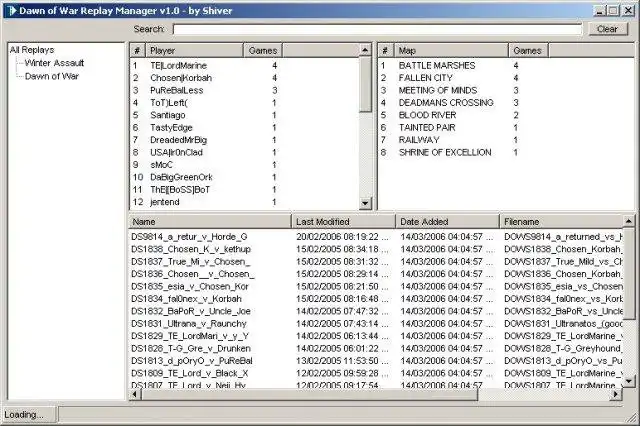Sort replays by the Name column header
Screen dimensions: 640x426
pyautogui.click(x=210, y=222)
